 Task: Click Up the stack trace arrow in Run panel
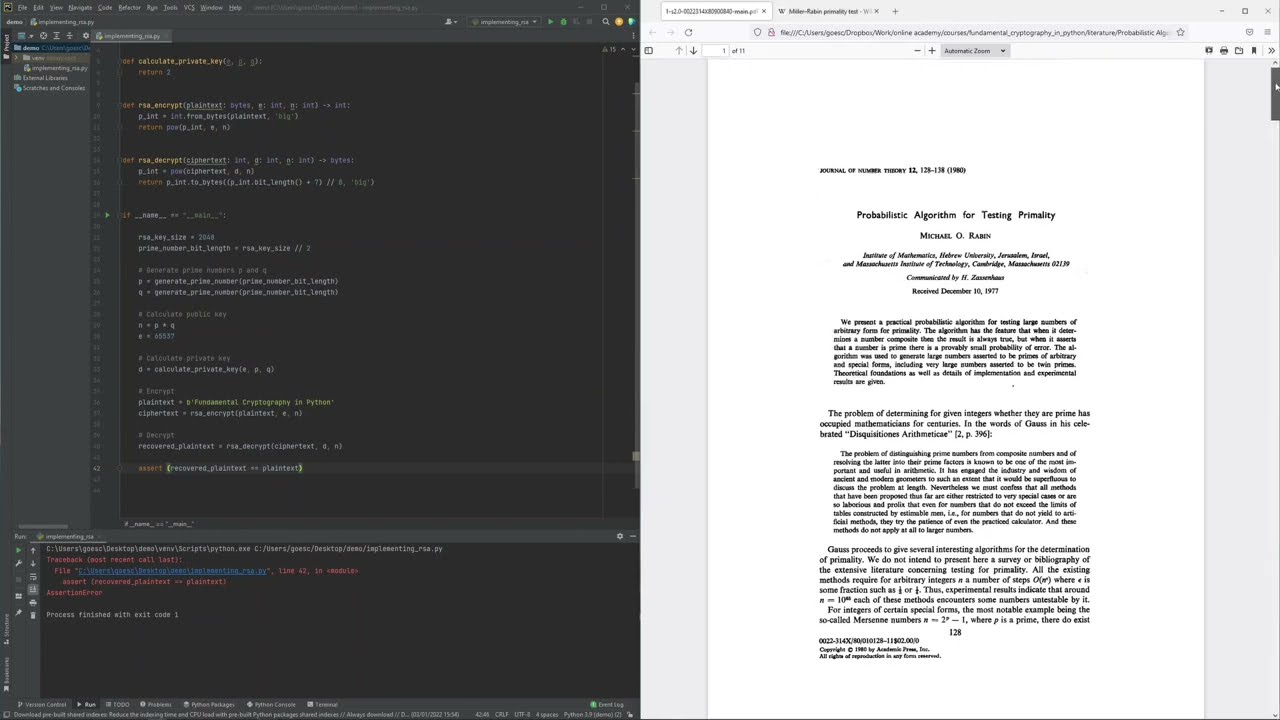32,550
